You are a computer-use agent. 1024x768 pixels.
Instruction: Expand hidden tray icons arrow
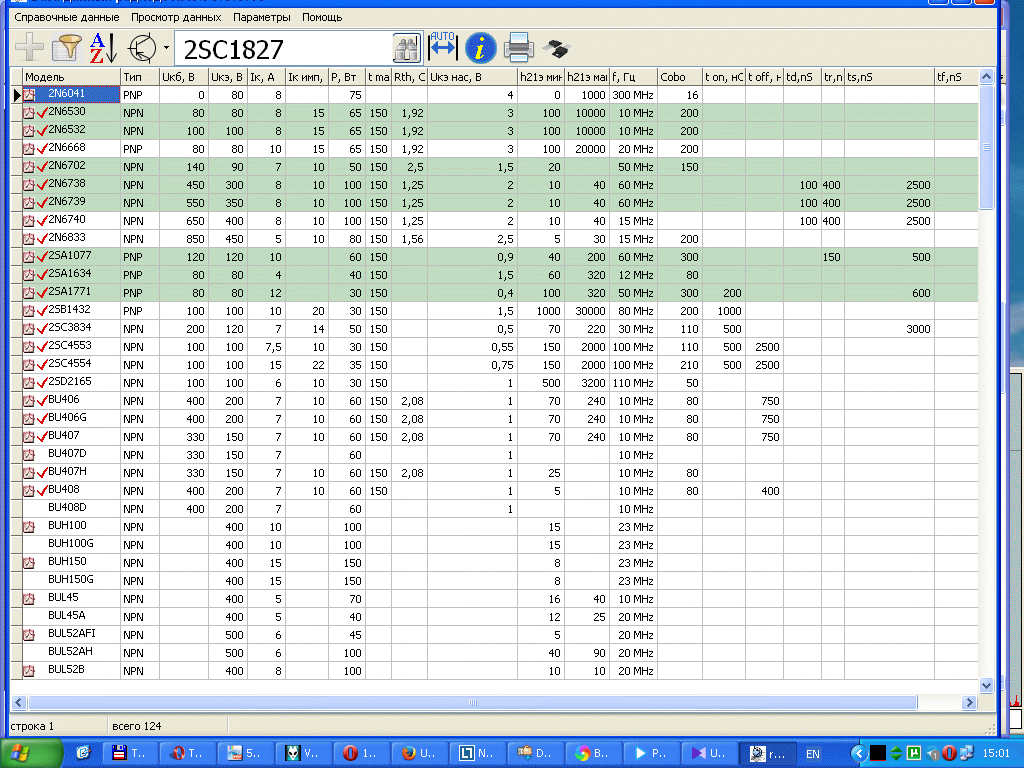click(859, 753)
